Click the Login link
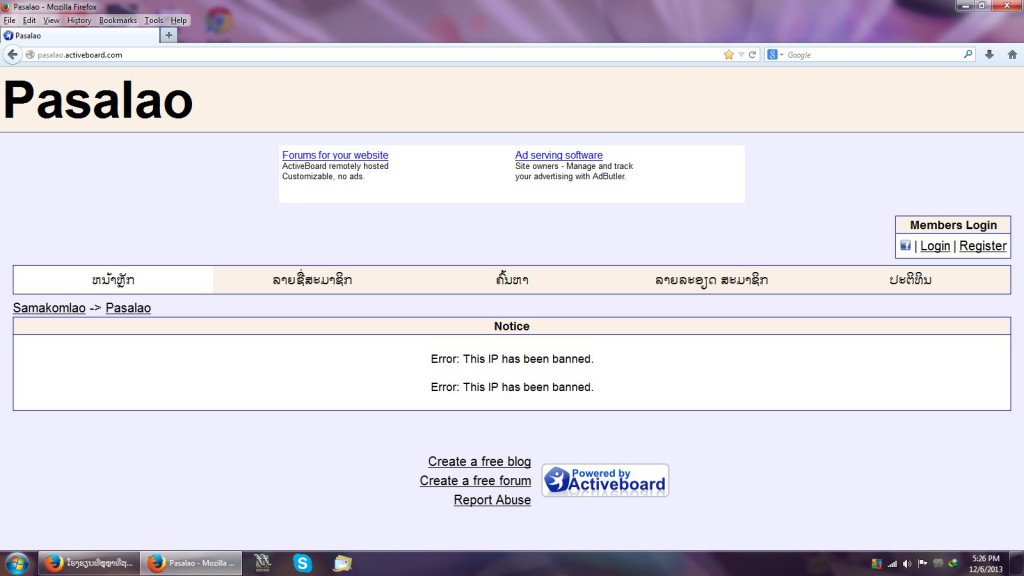Image resolution: width=1024 pixels, height=576 pixels. click(x=935, y=246)
